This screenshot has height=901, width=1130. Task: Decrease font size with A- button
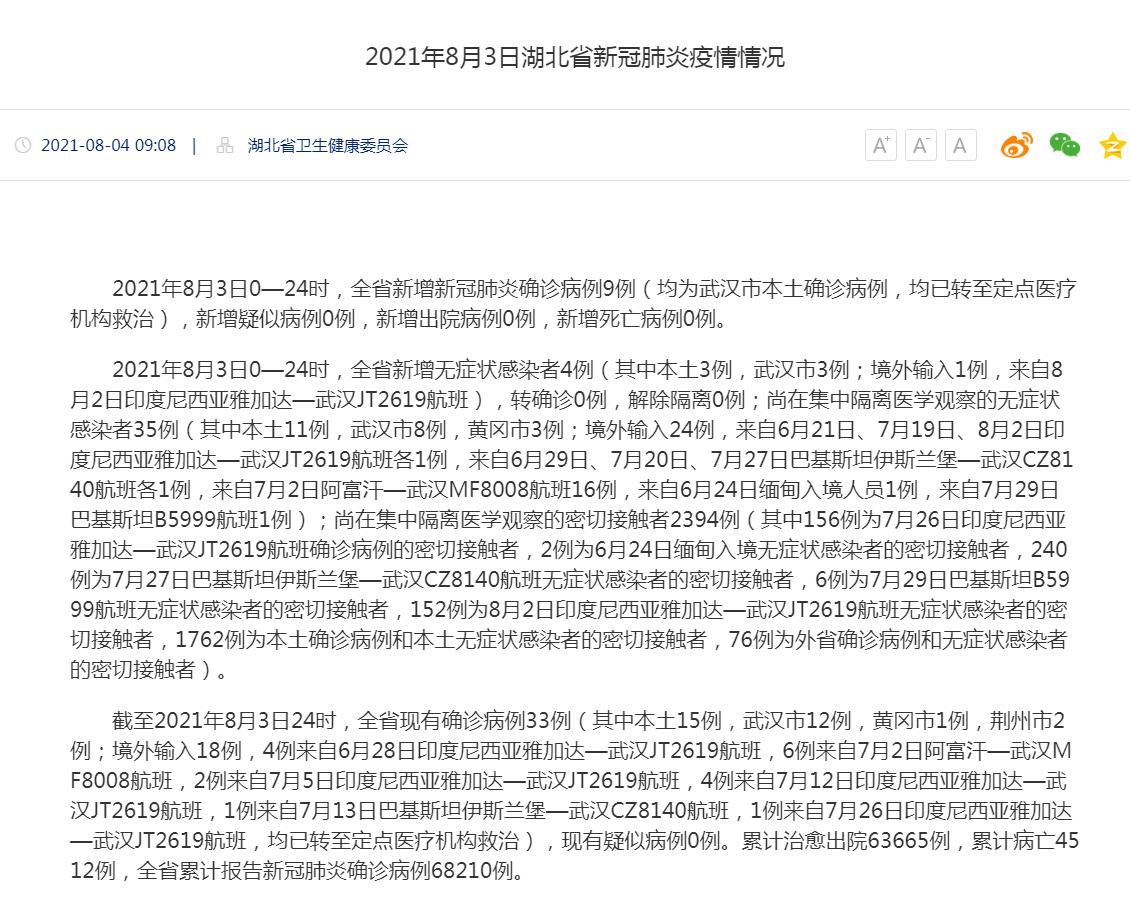point(920,146)
